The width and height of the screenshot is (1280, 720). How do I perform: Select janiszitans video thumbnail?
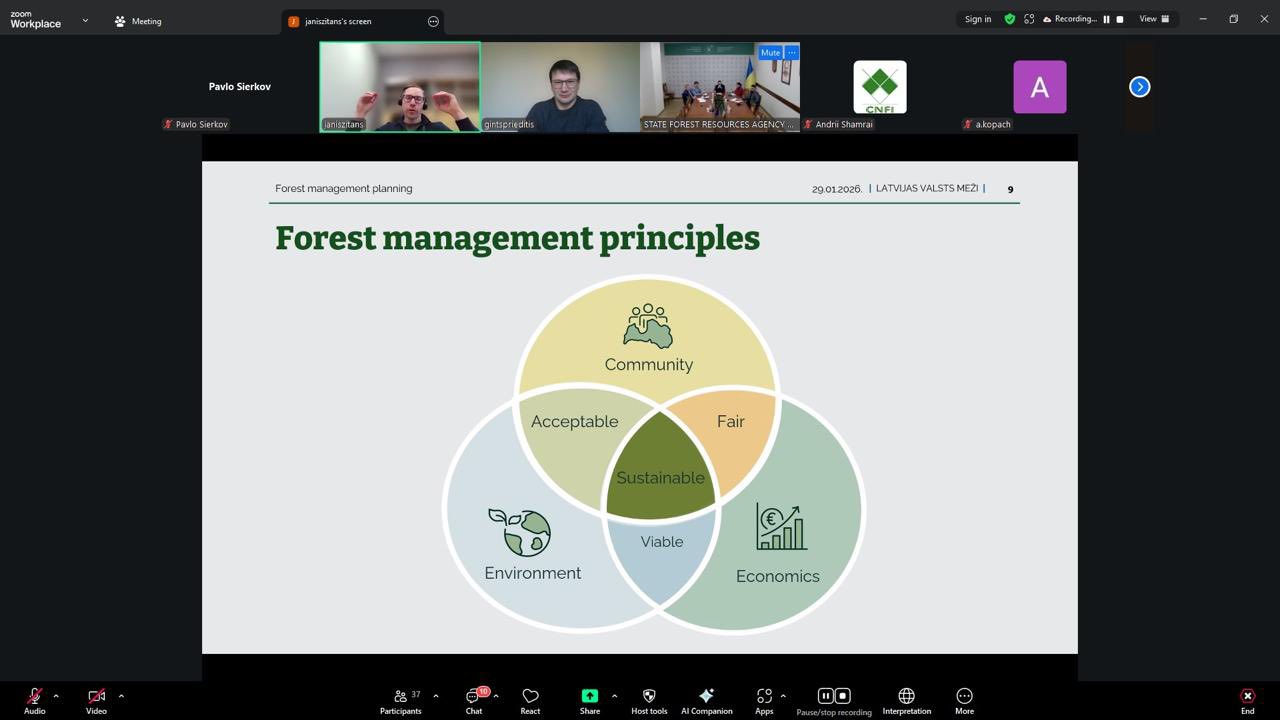click(x=400, y=87)
